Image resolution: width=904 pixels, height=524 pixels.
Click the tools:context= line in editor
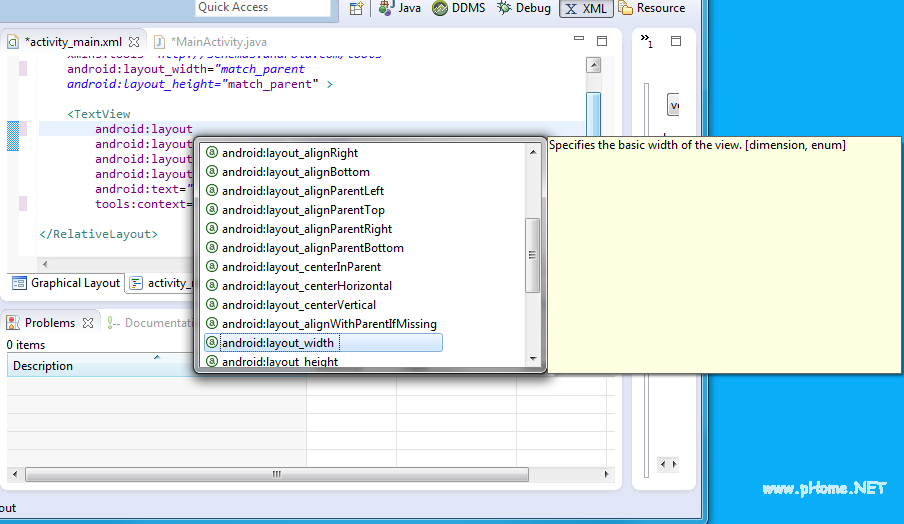(144, 204)
